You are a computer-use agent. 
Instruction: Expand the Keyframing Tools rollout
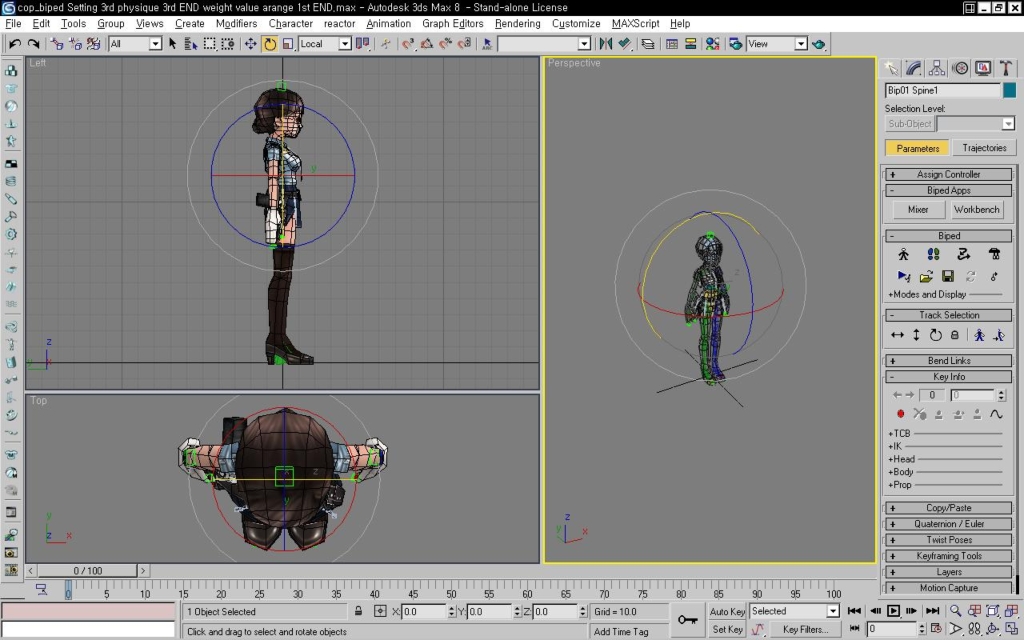coord(948,556)
